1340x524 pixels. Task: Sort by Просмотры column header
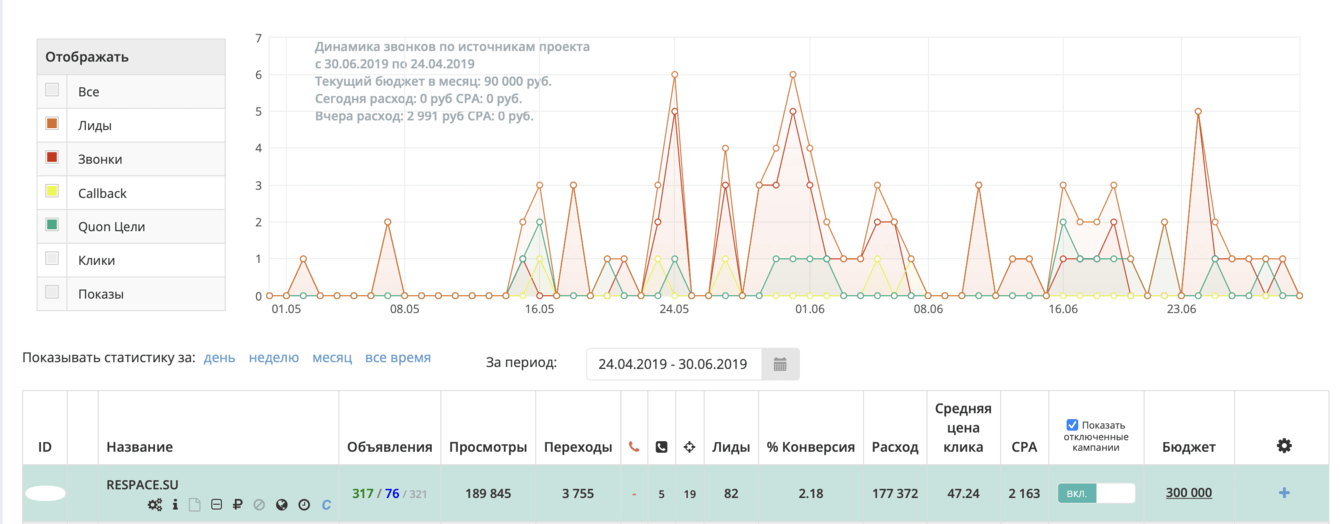[x=488, y=447]
